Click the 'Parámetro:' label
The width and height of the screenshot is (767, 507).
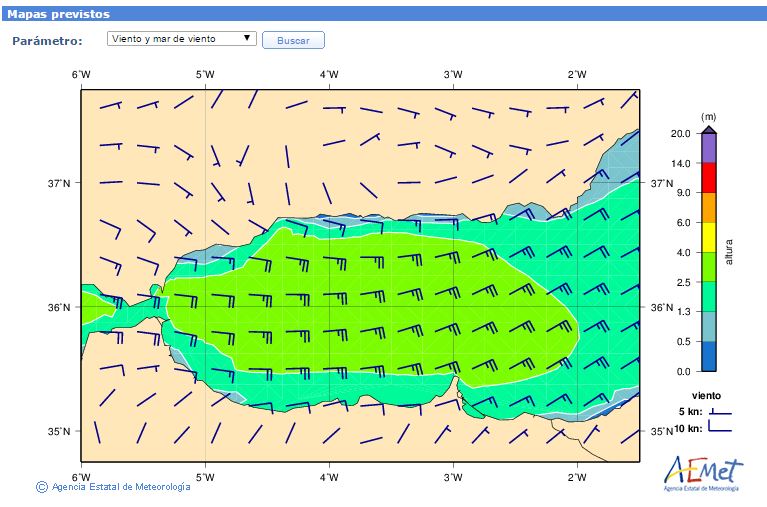(46, 40)
